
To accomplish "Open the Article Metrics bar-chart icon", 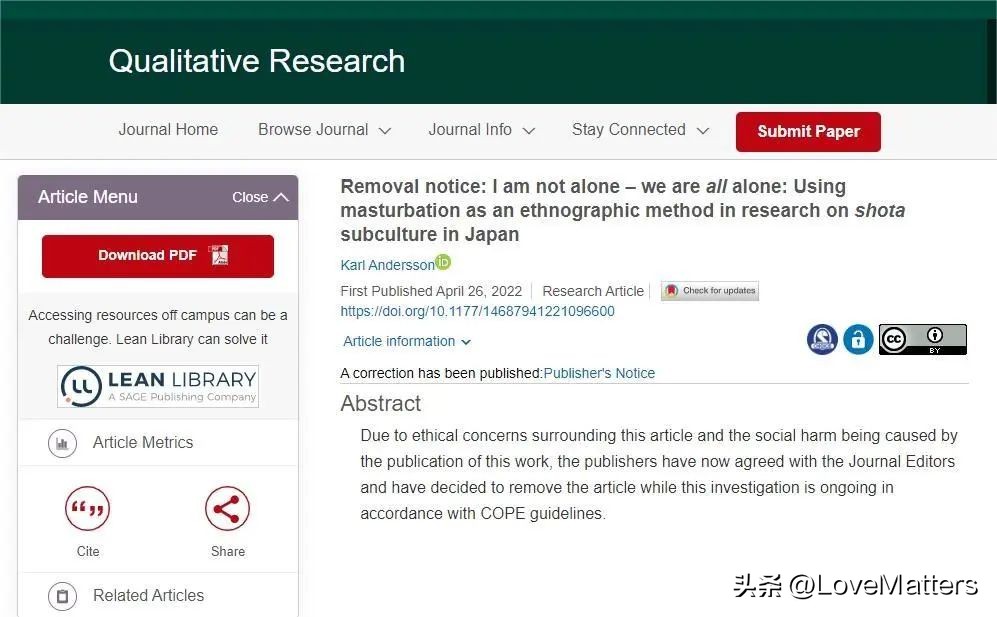I will (x=62, y=443).
